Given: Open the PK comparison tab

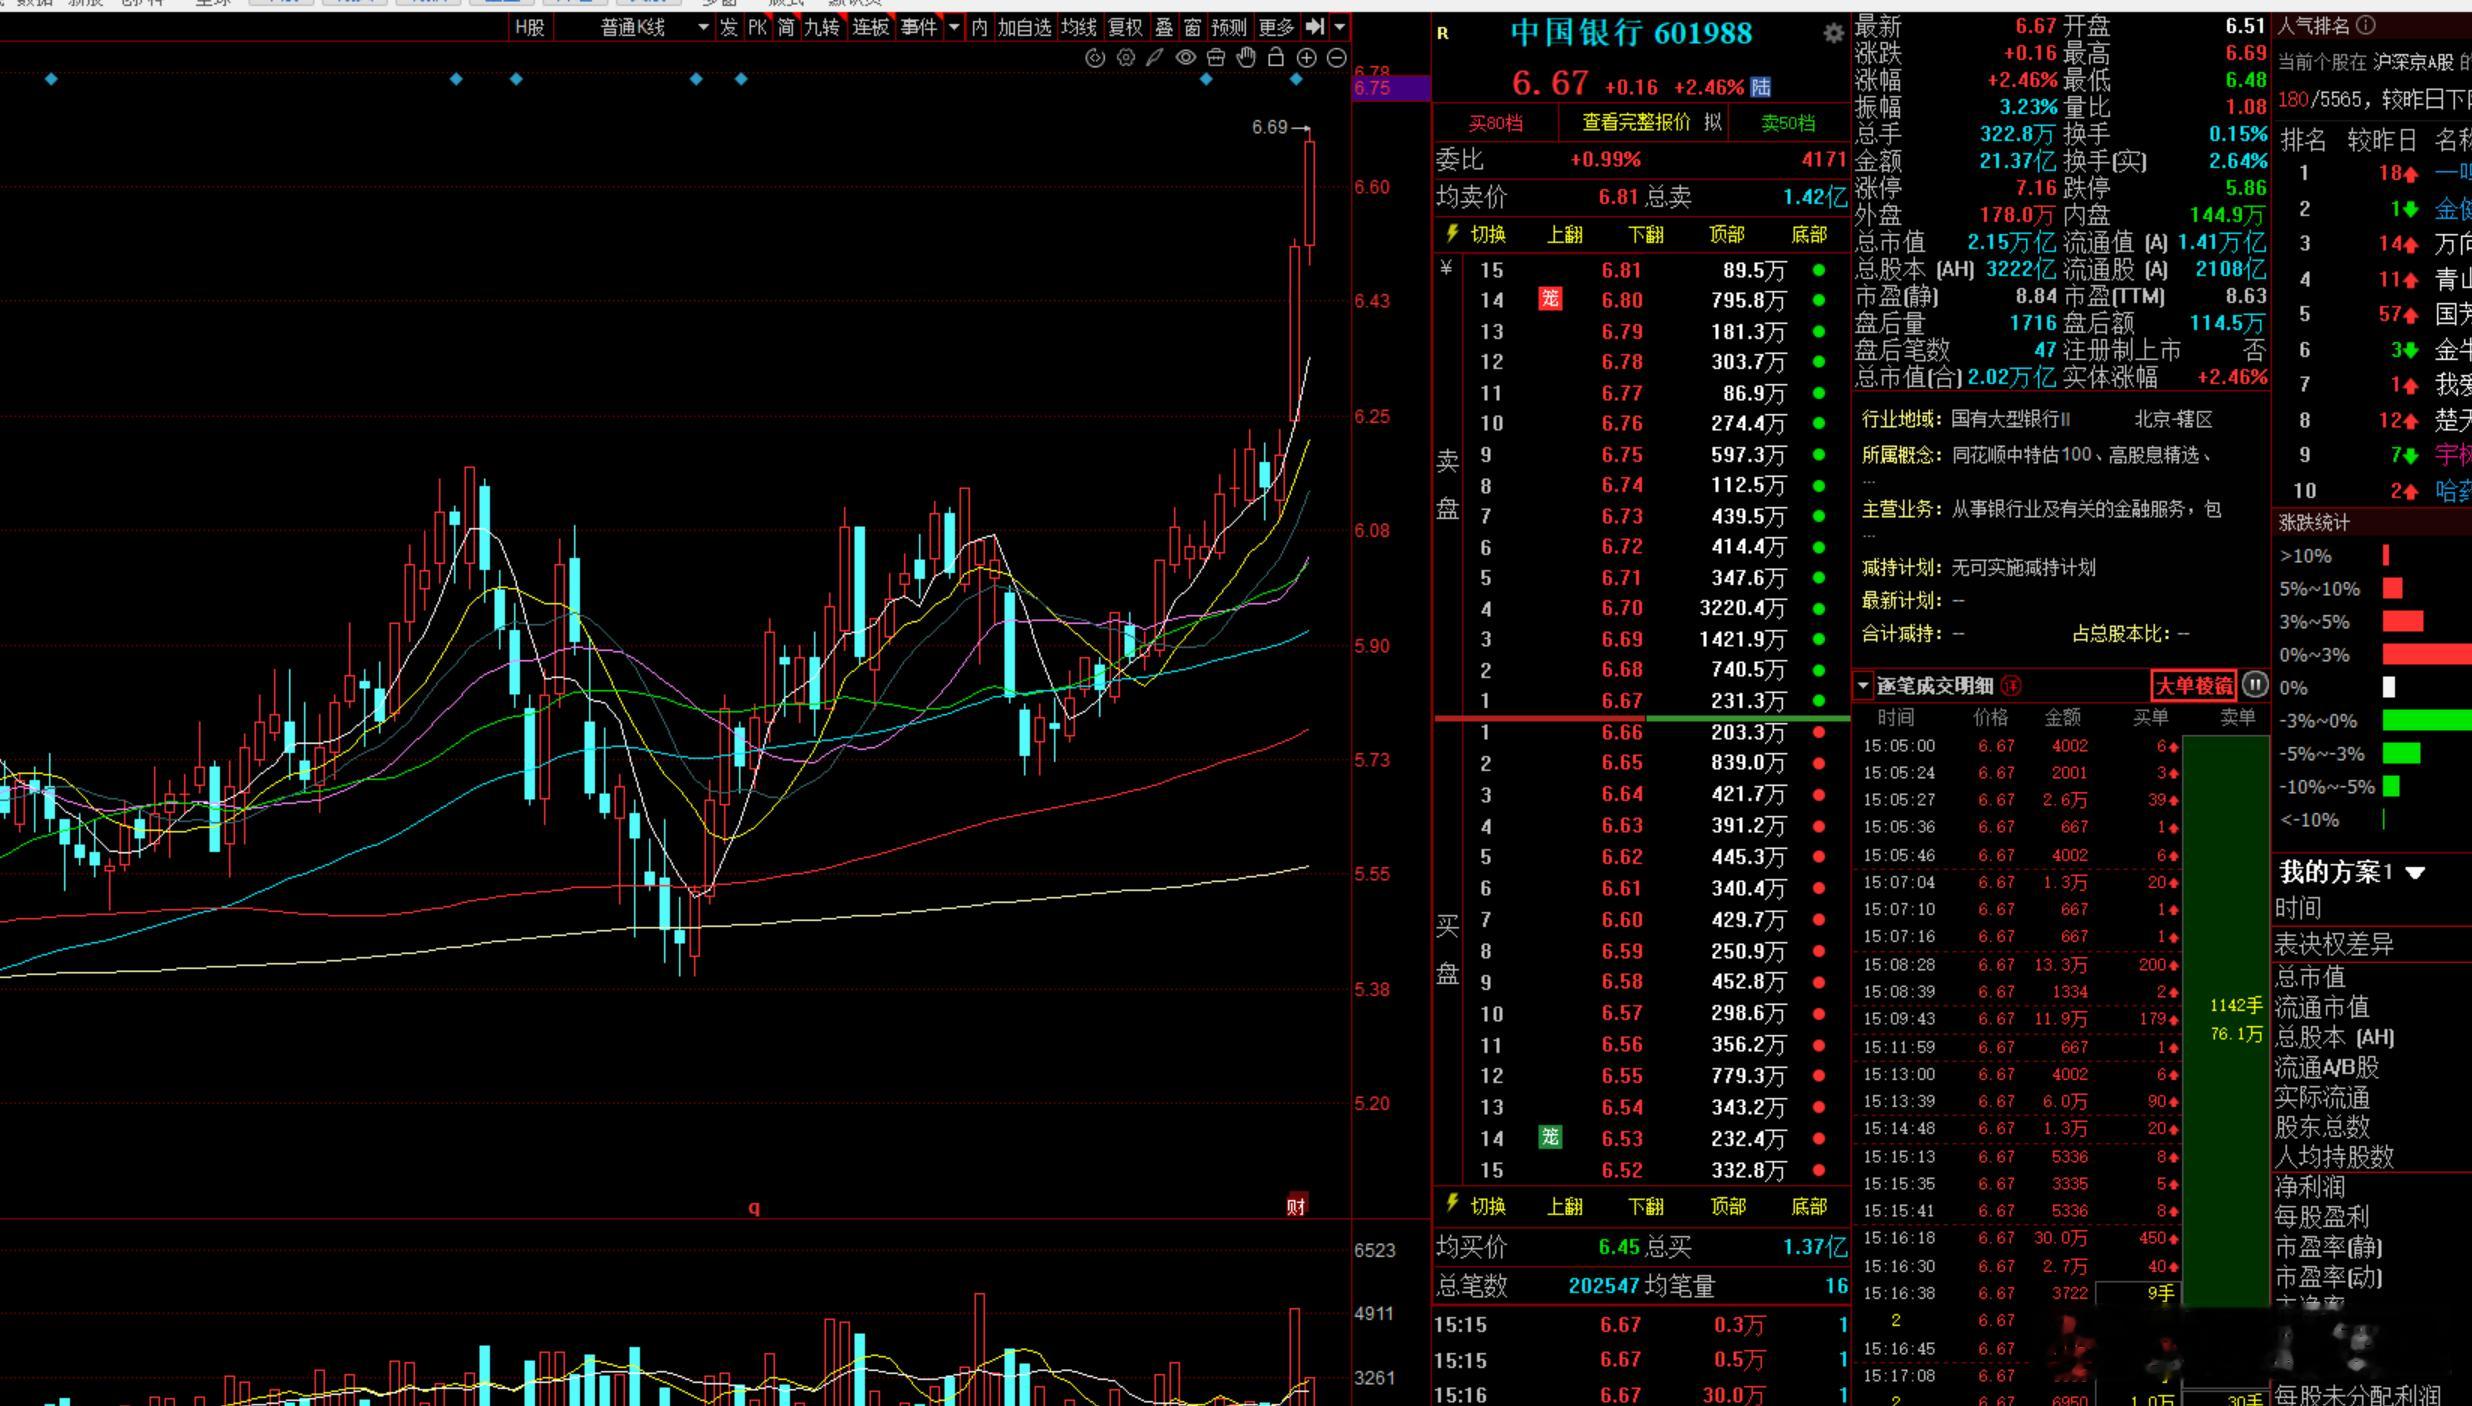Looking at the screenshot, I should click(x=758, y=27).
